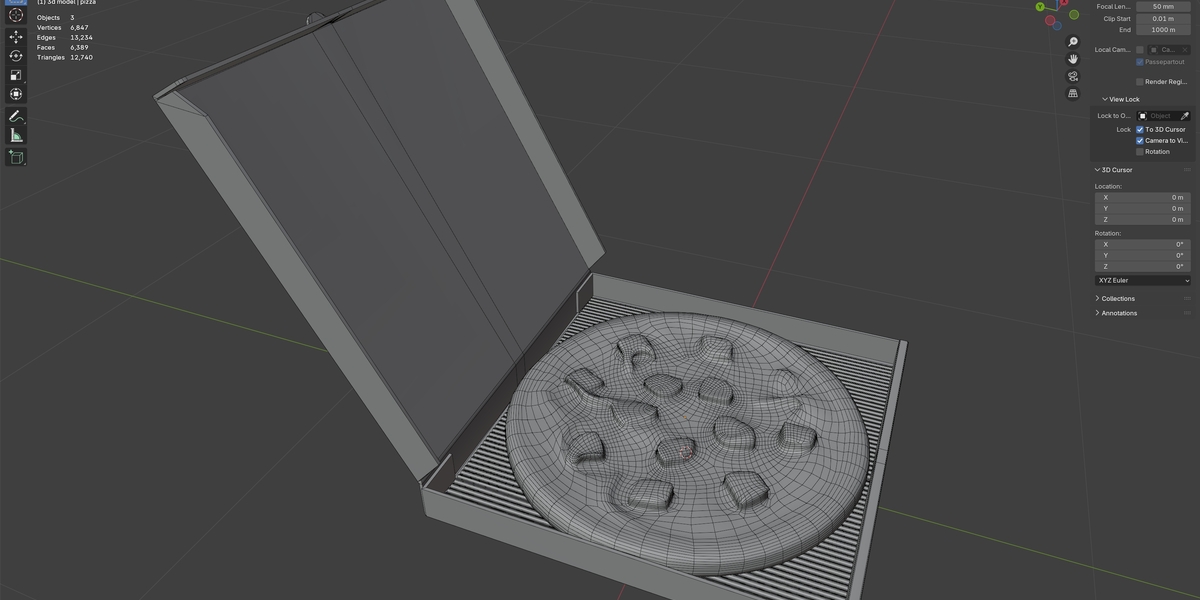Viewport: 1200px width, 600px height.
Task: Toggle the camera view icon
Action: [x=1073, y=76]
